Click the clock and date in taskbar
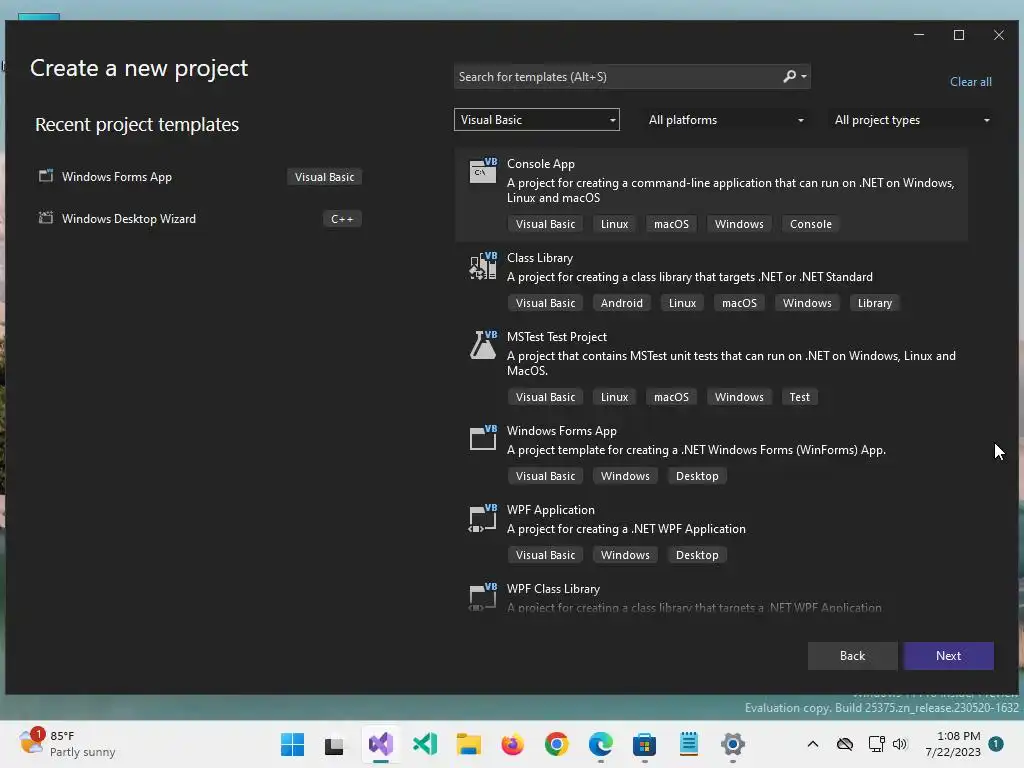Screen dimensions: 1024x768 [x=953, y=744]
